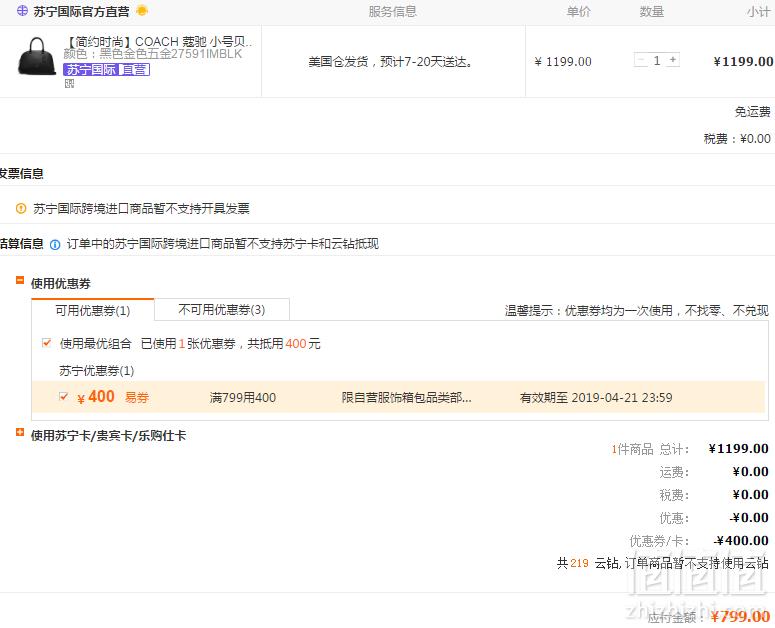The image size is (775, 628).
Task: Click the 有效期至 2019-04-21 23:59 text
Action: pyautogui.click(x=596, y=398)
